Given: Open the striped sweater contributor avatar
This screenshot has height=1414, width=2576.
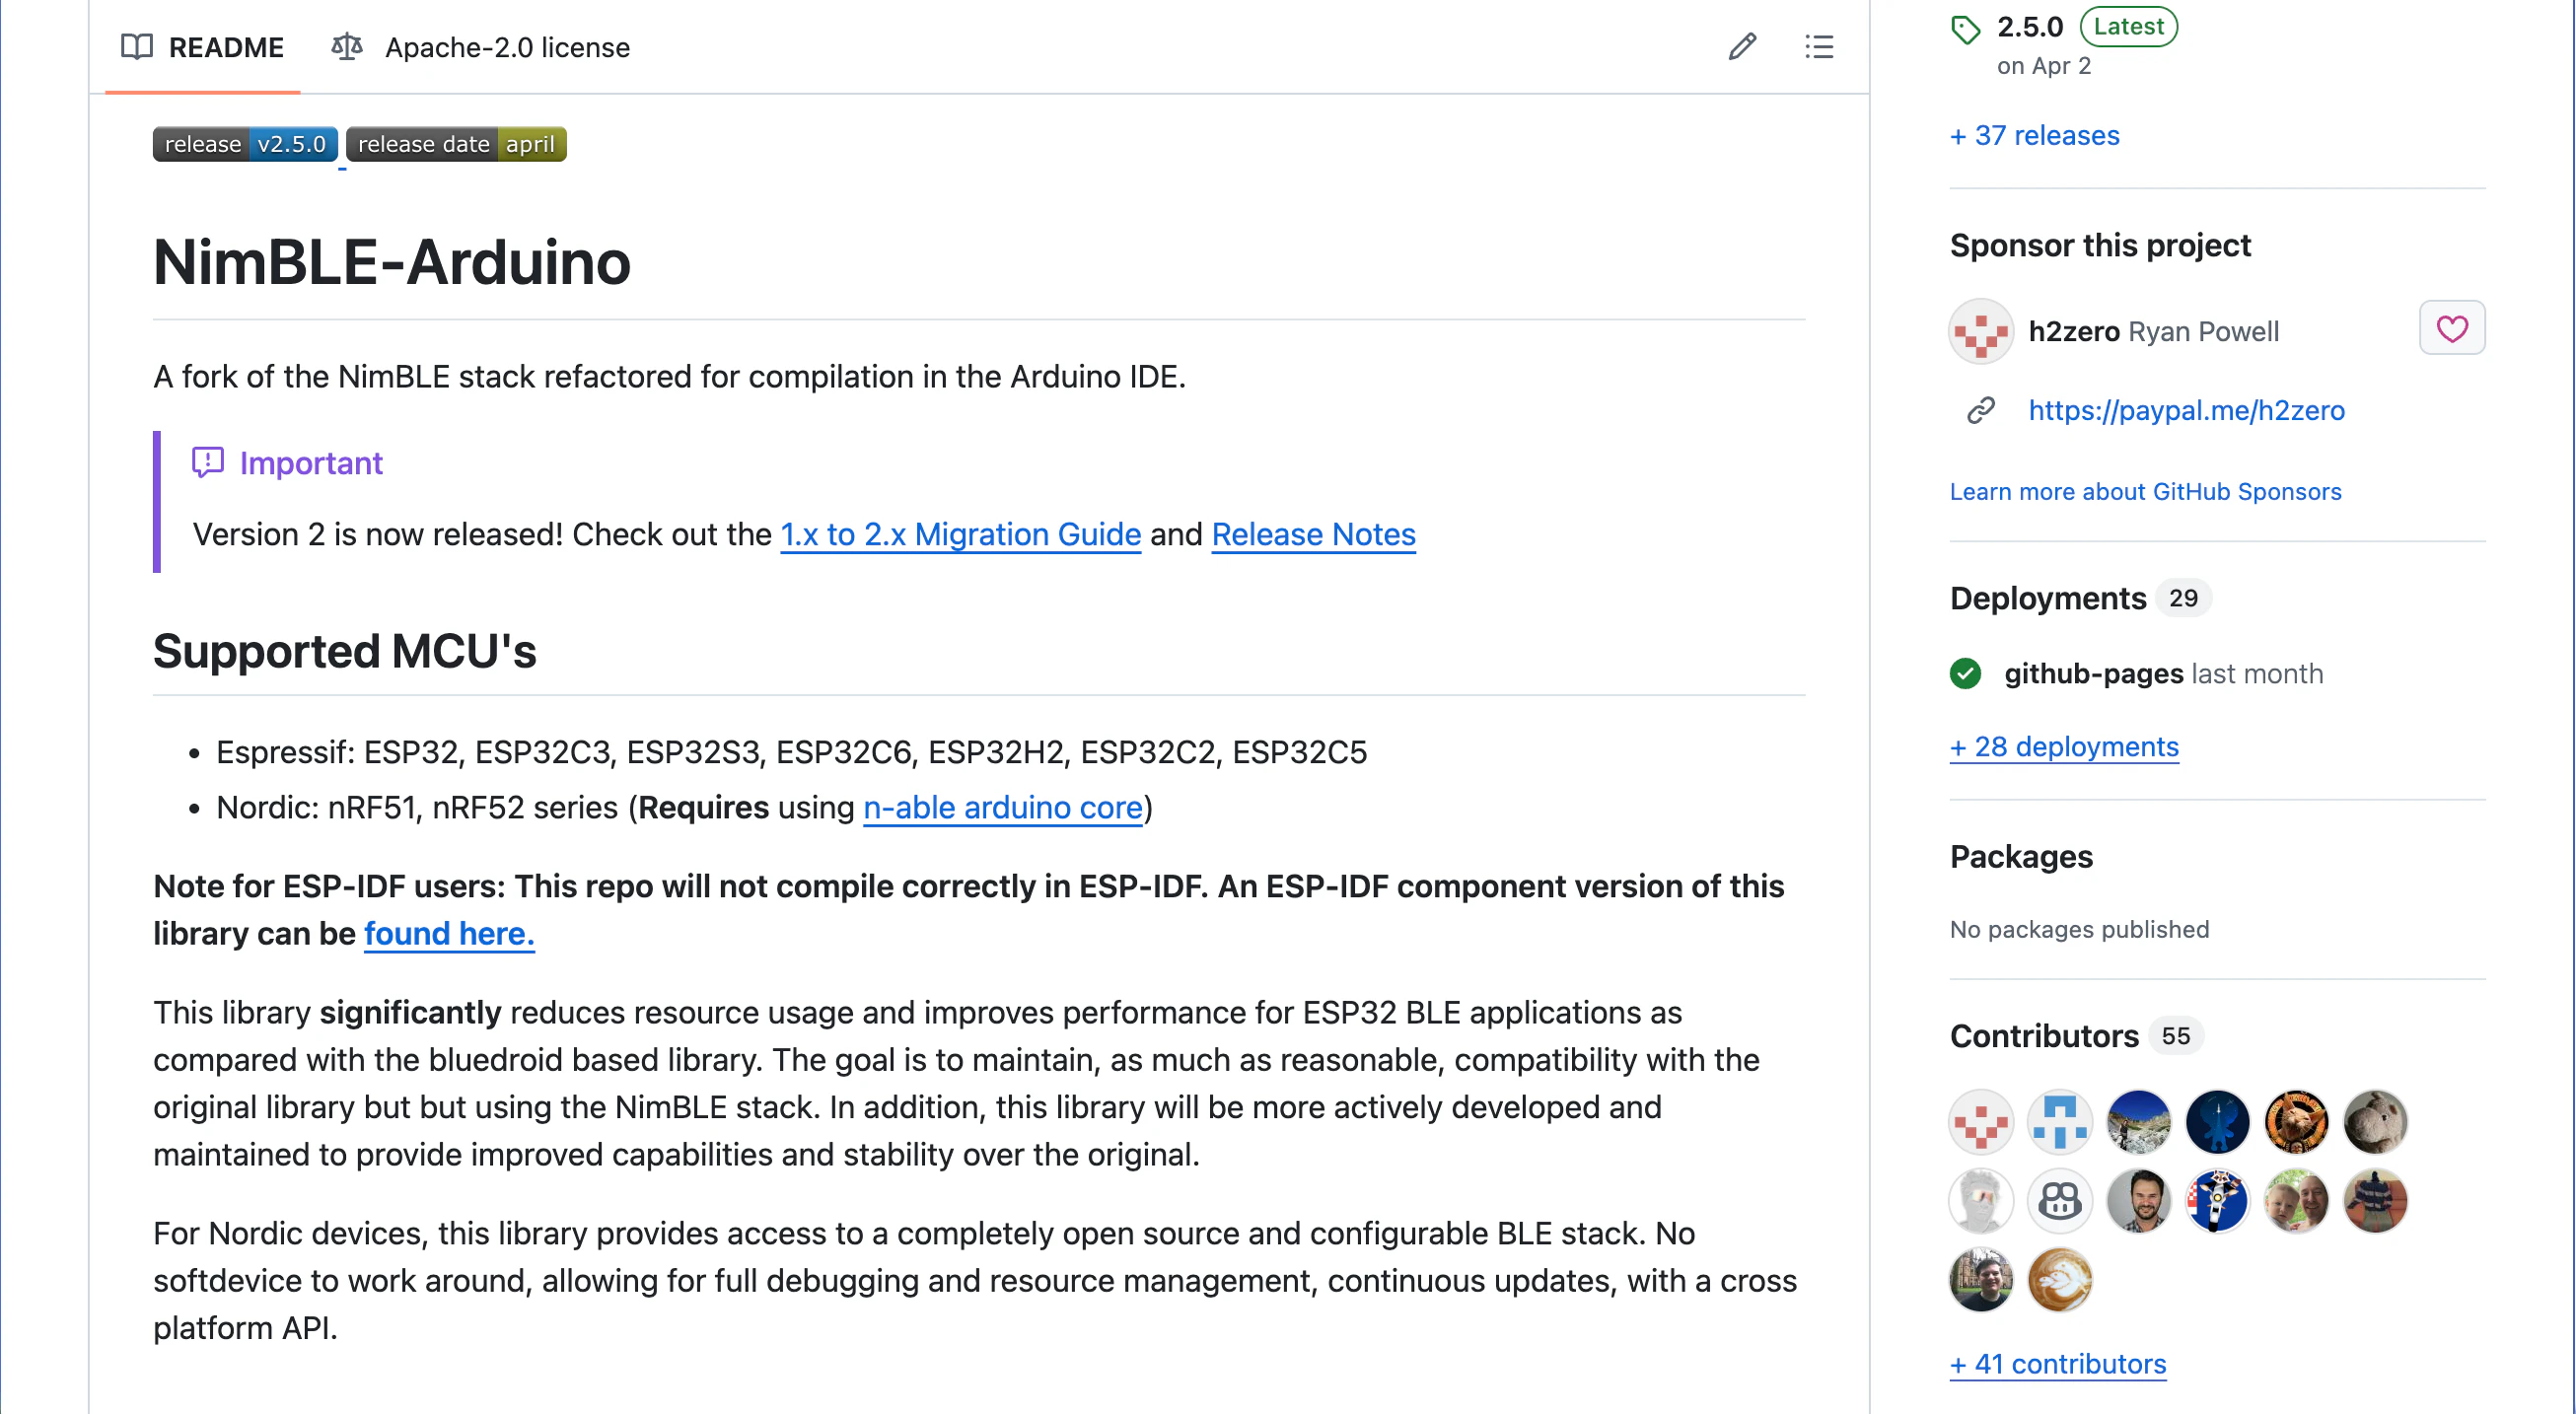Looking at the screenshot, I should click(x=2375, y=1200).
